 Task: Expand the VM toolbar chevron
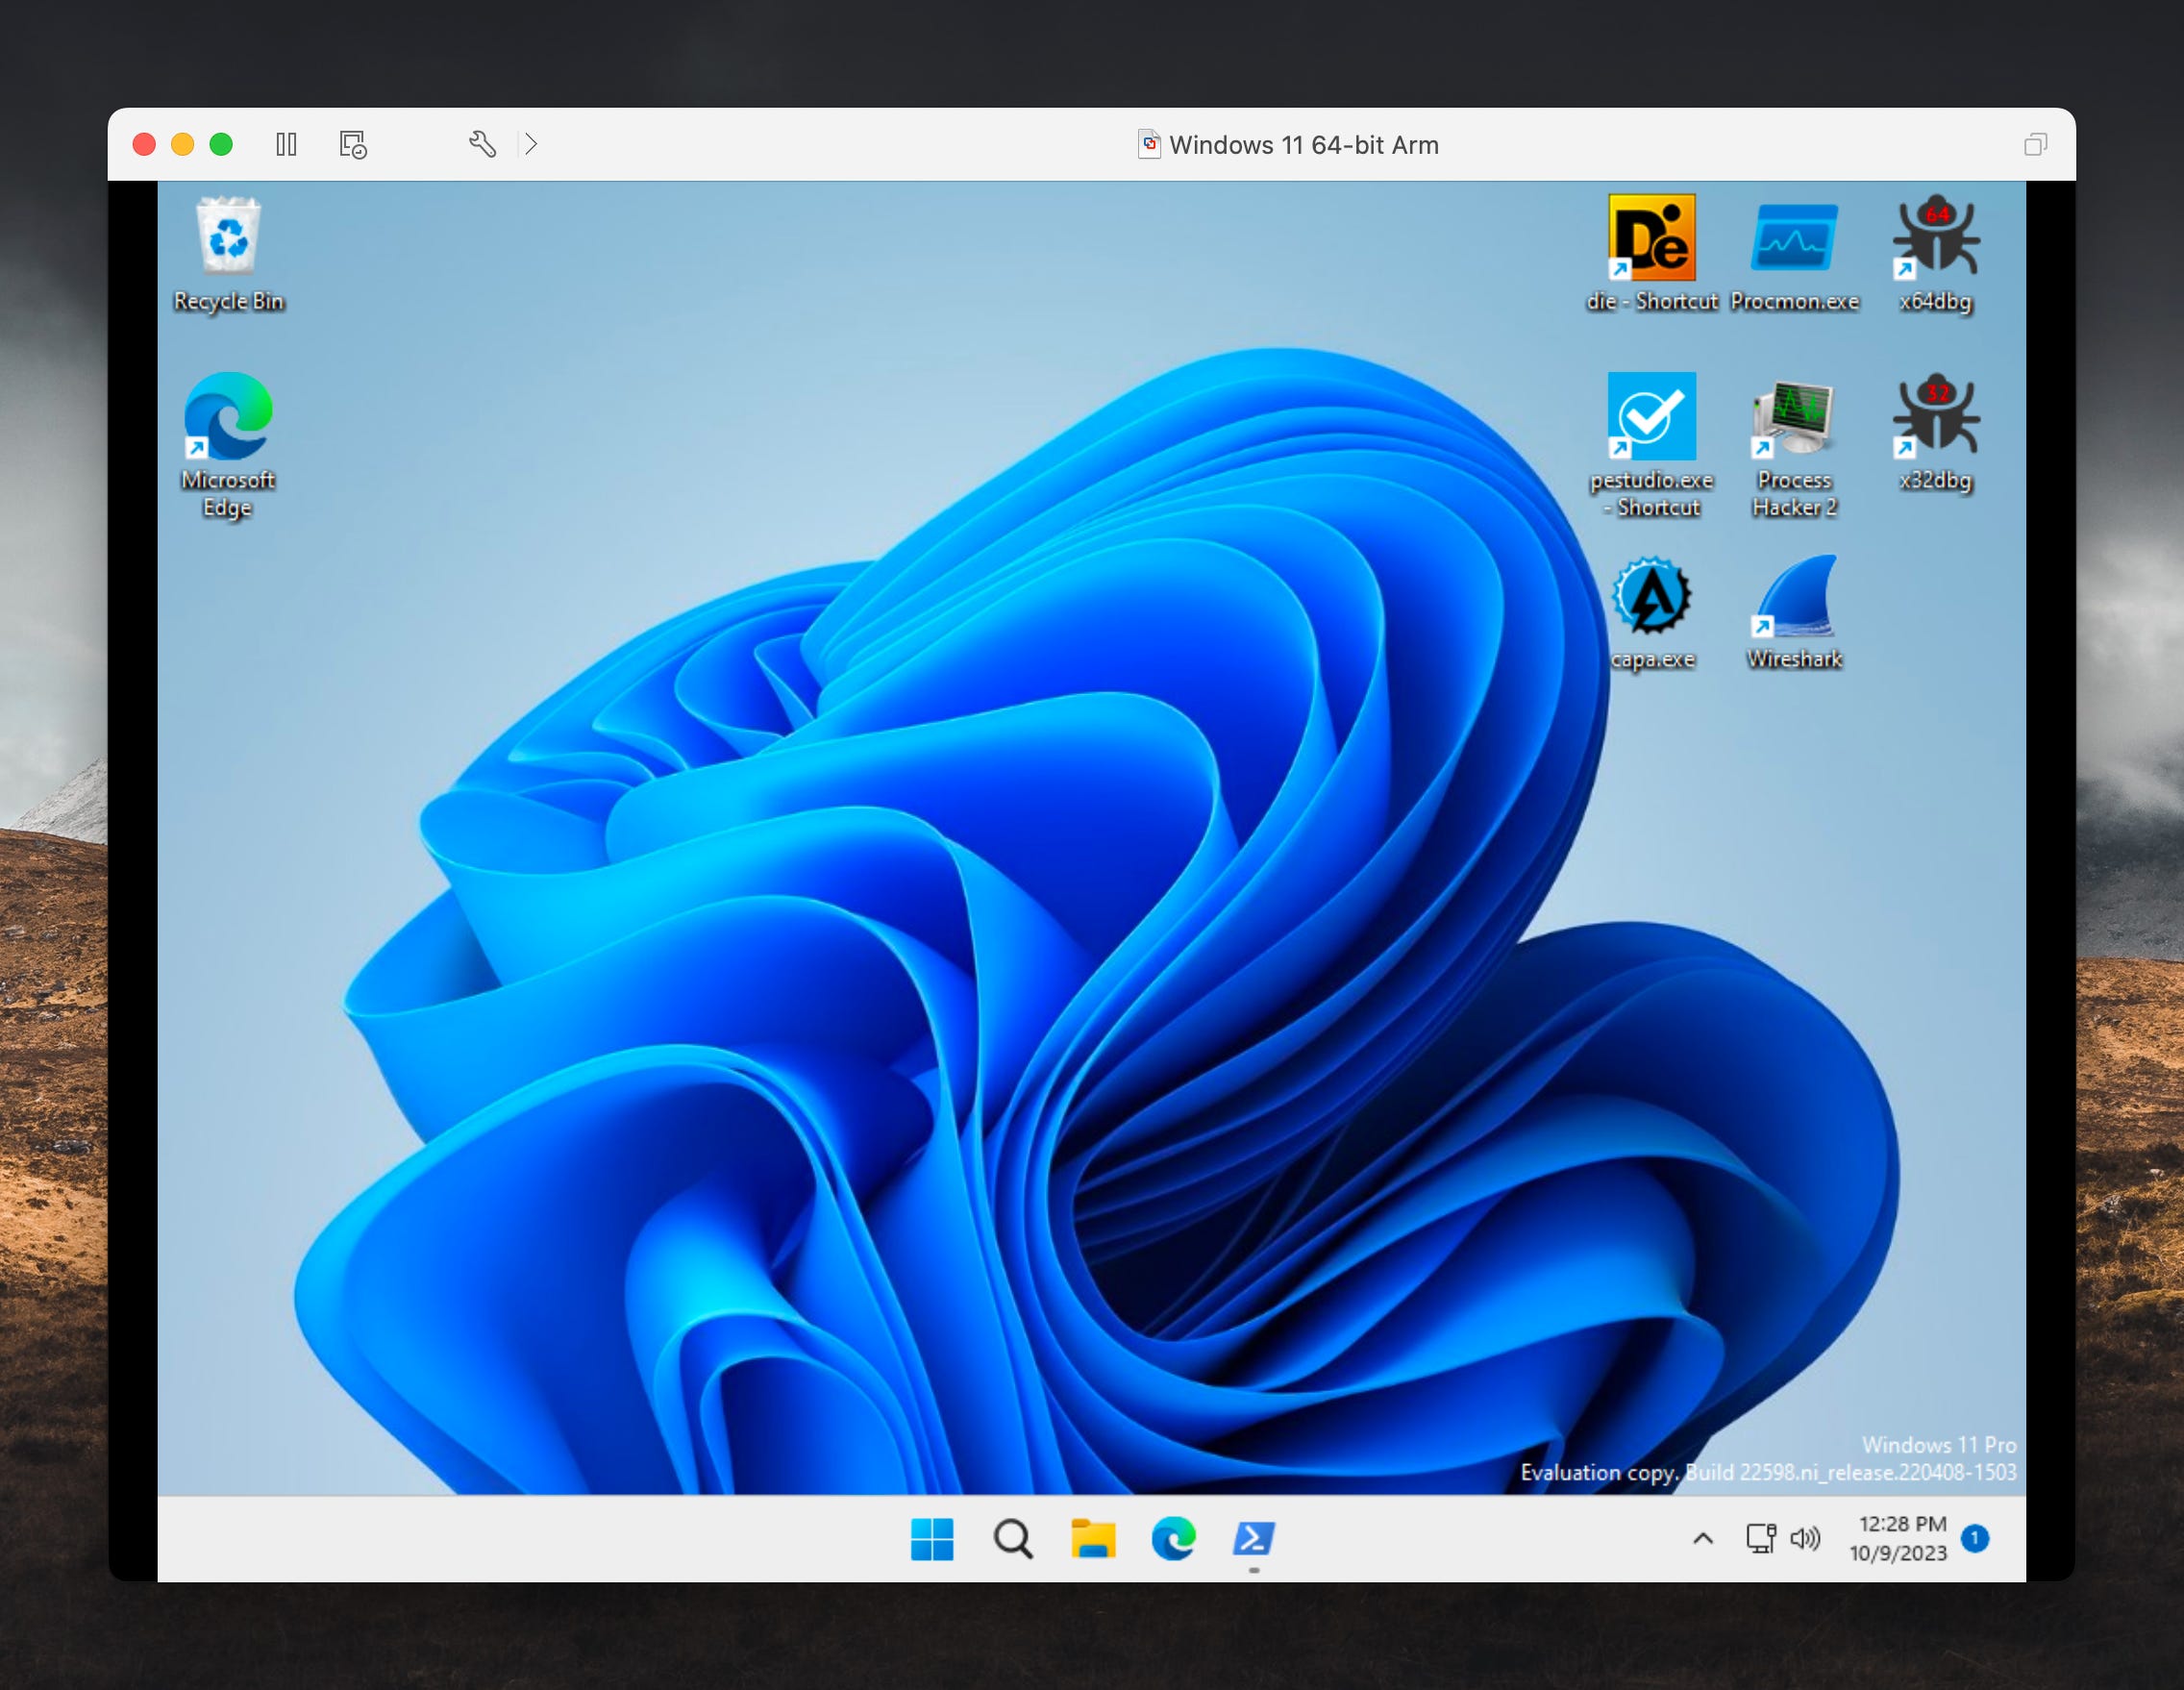coord(531,145)
